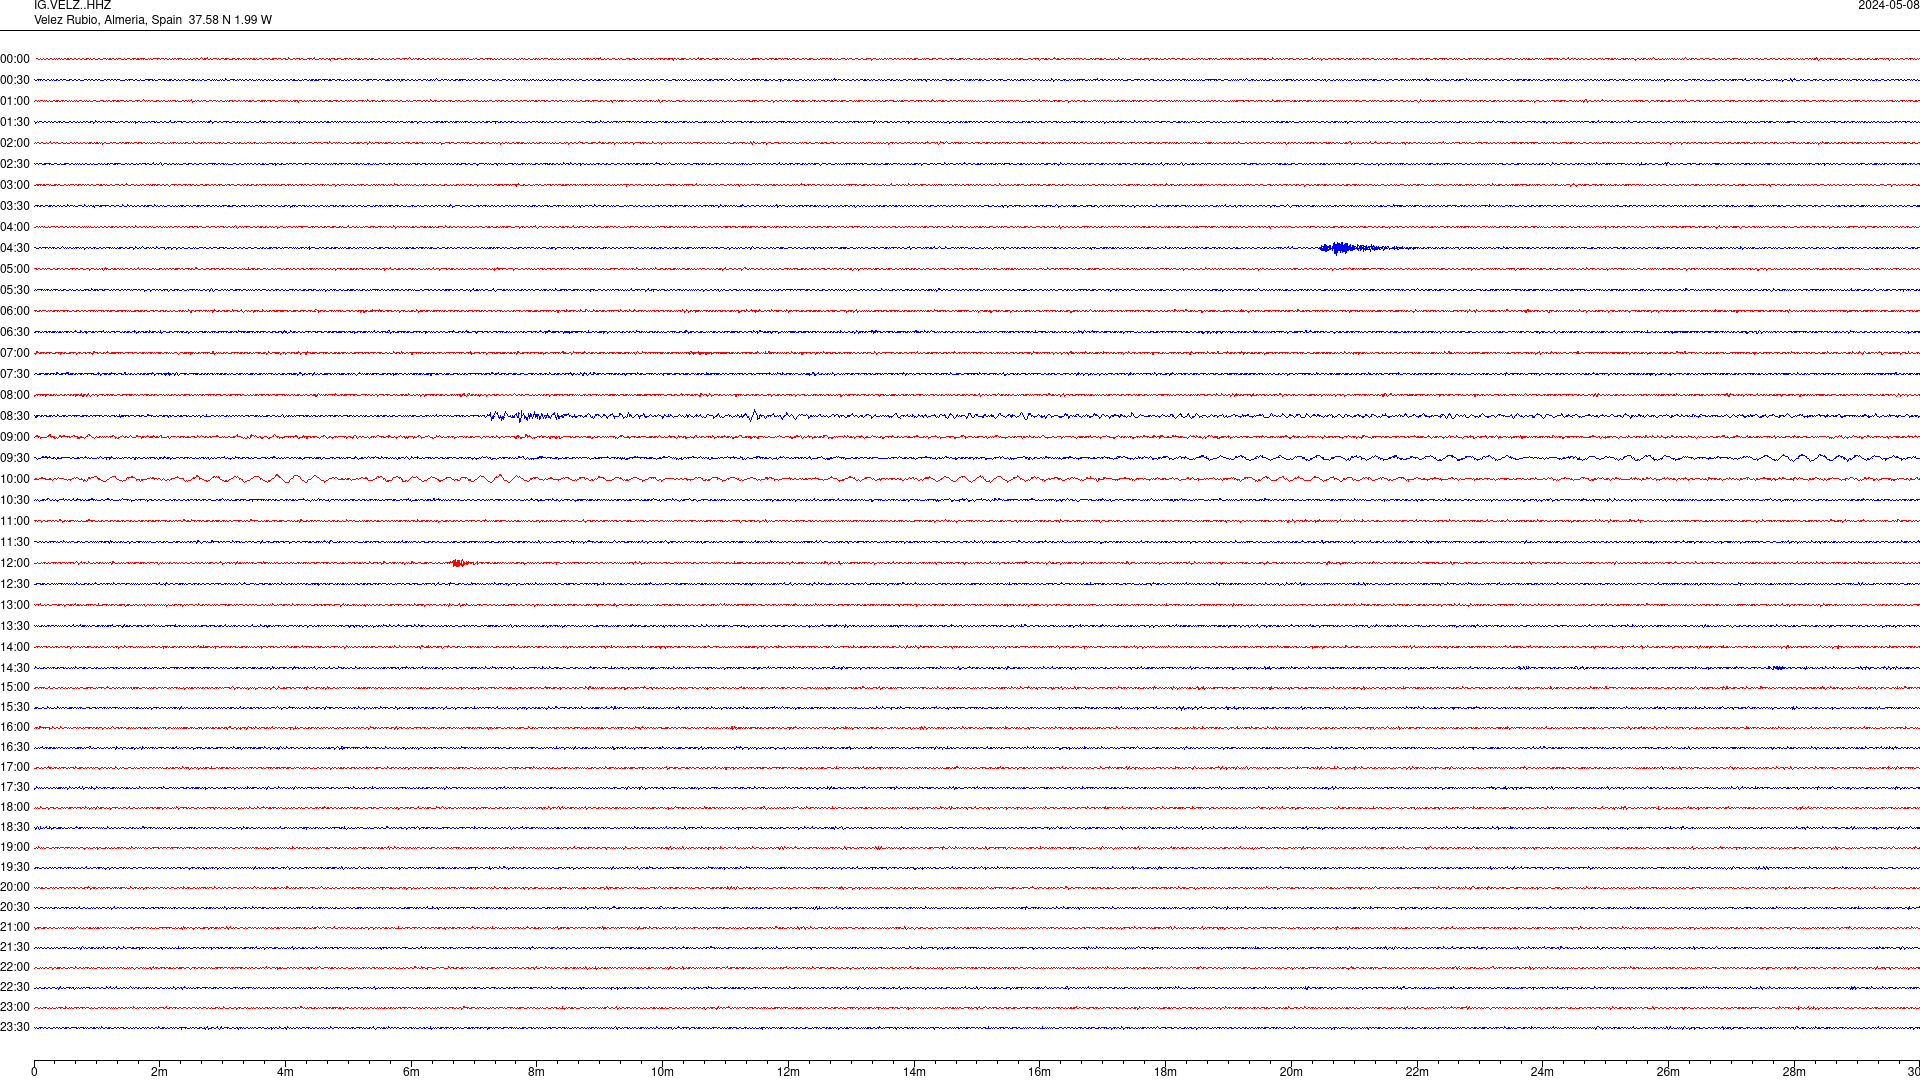Screen dimensions: 1920x1080
Task: Click the 2m tick label on the time axis
Action: 159,1072
